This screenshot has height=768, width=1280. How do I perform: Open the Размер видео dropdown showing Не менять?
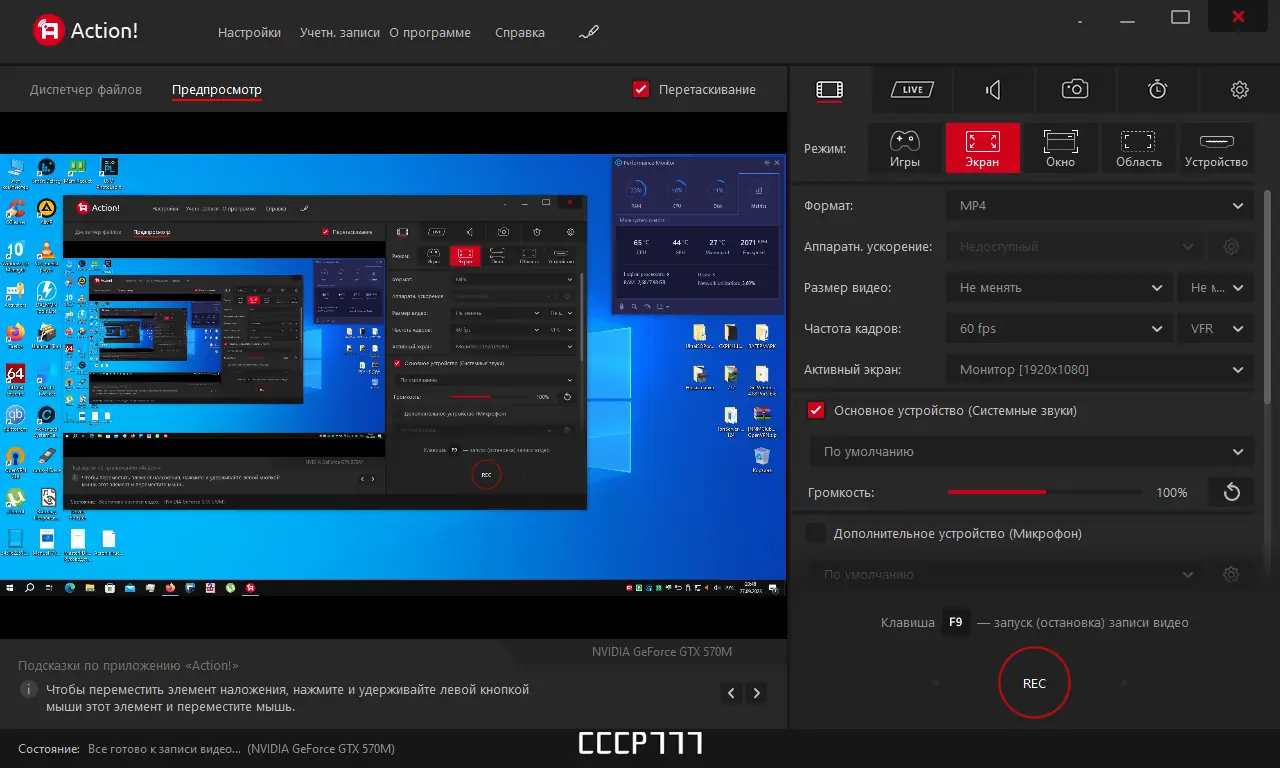click(x=1059, y=287)
